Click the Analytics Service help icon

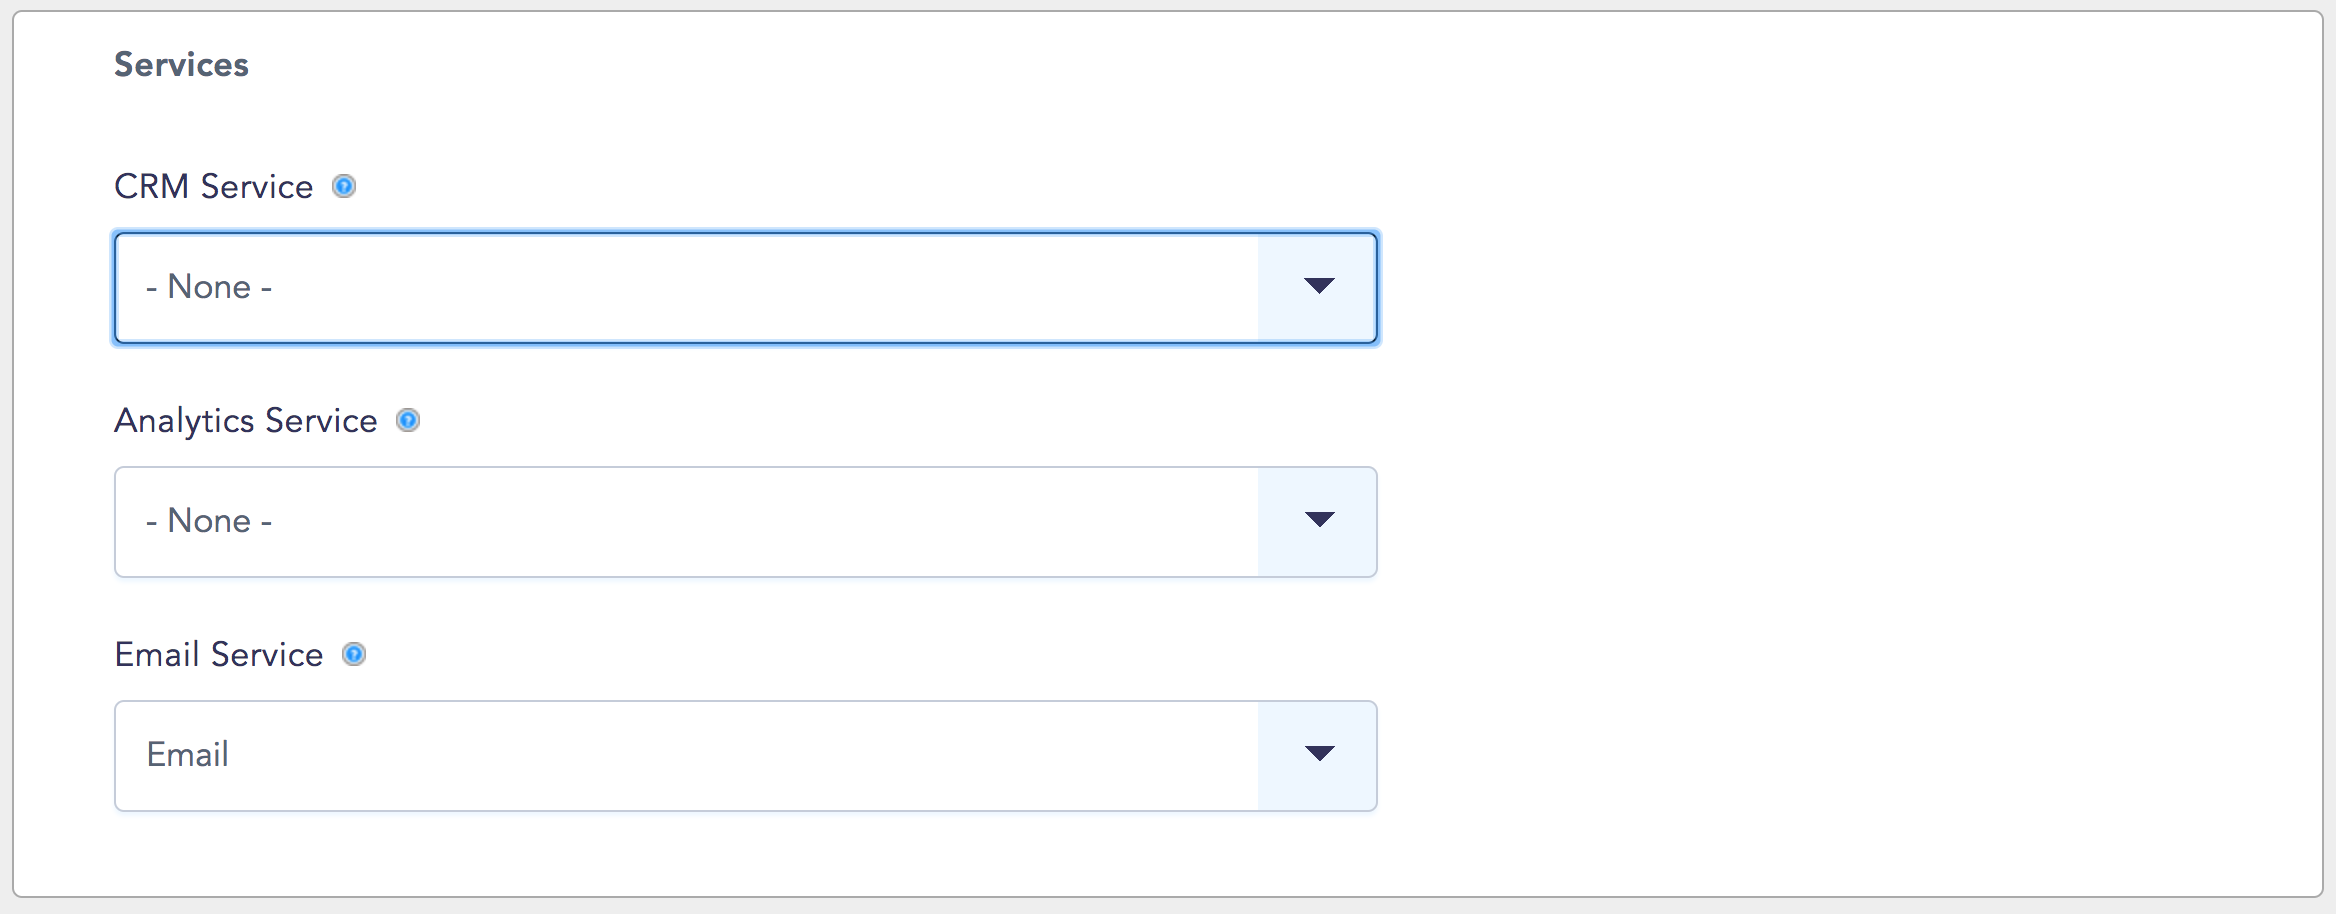(x=408, y=420)
